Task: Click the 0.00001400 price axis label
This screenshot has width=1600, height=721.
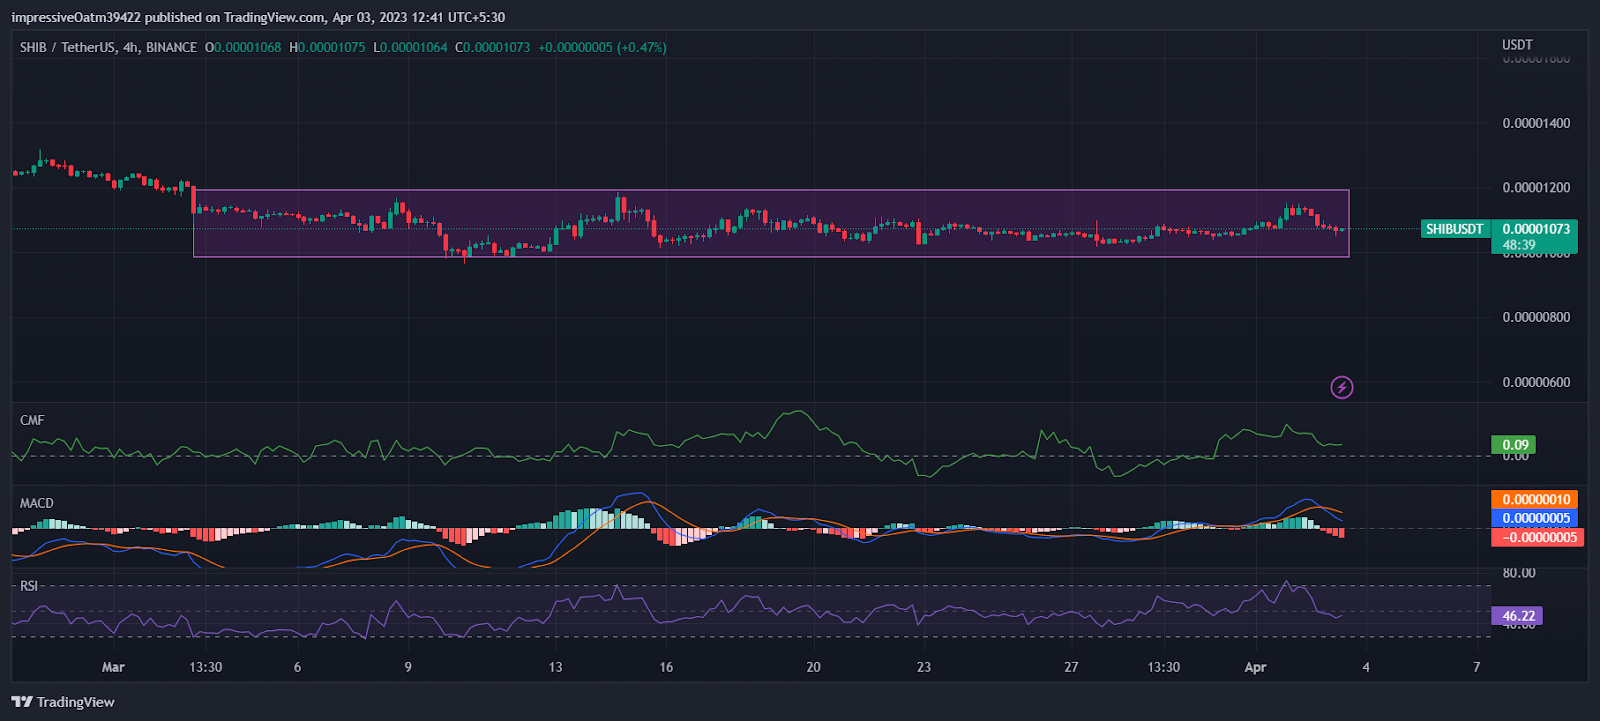Action: point(1536,123)
